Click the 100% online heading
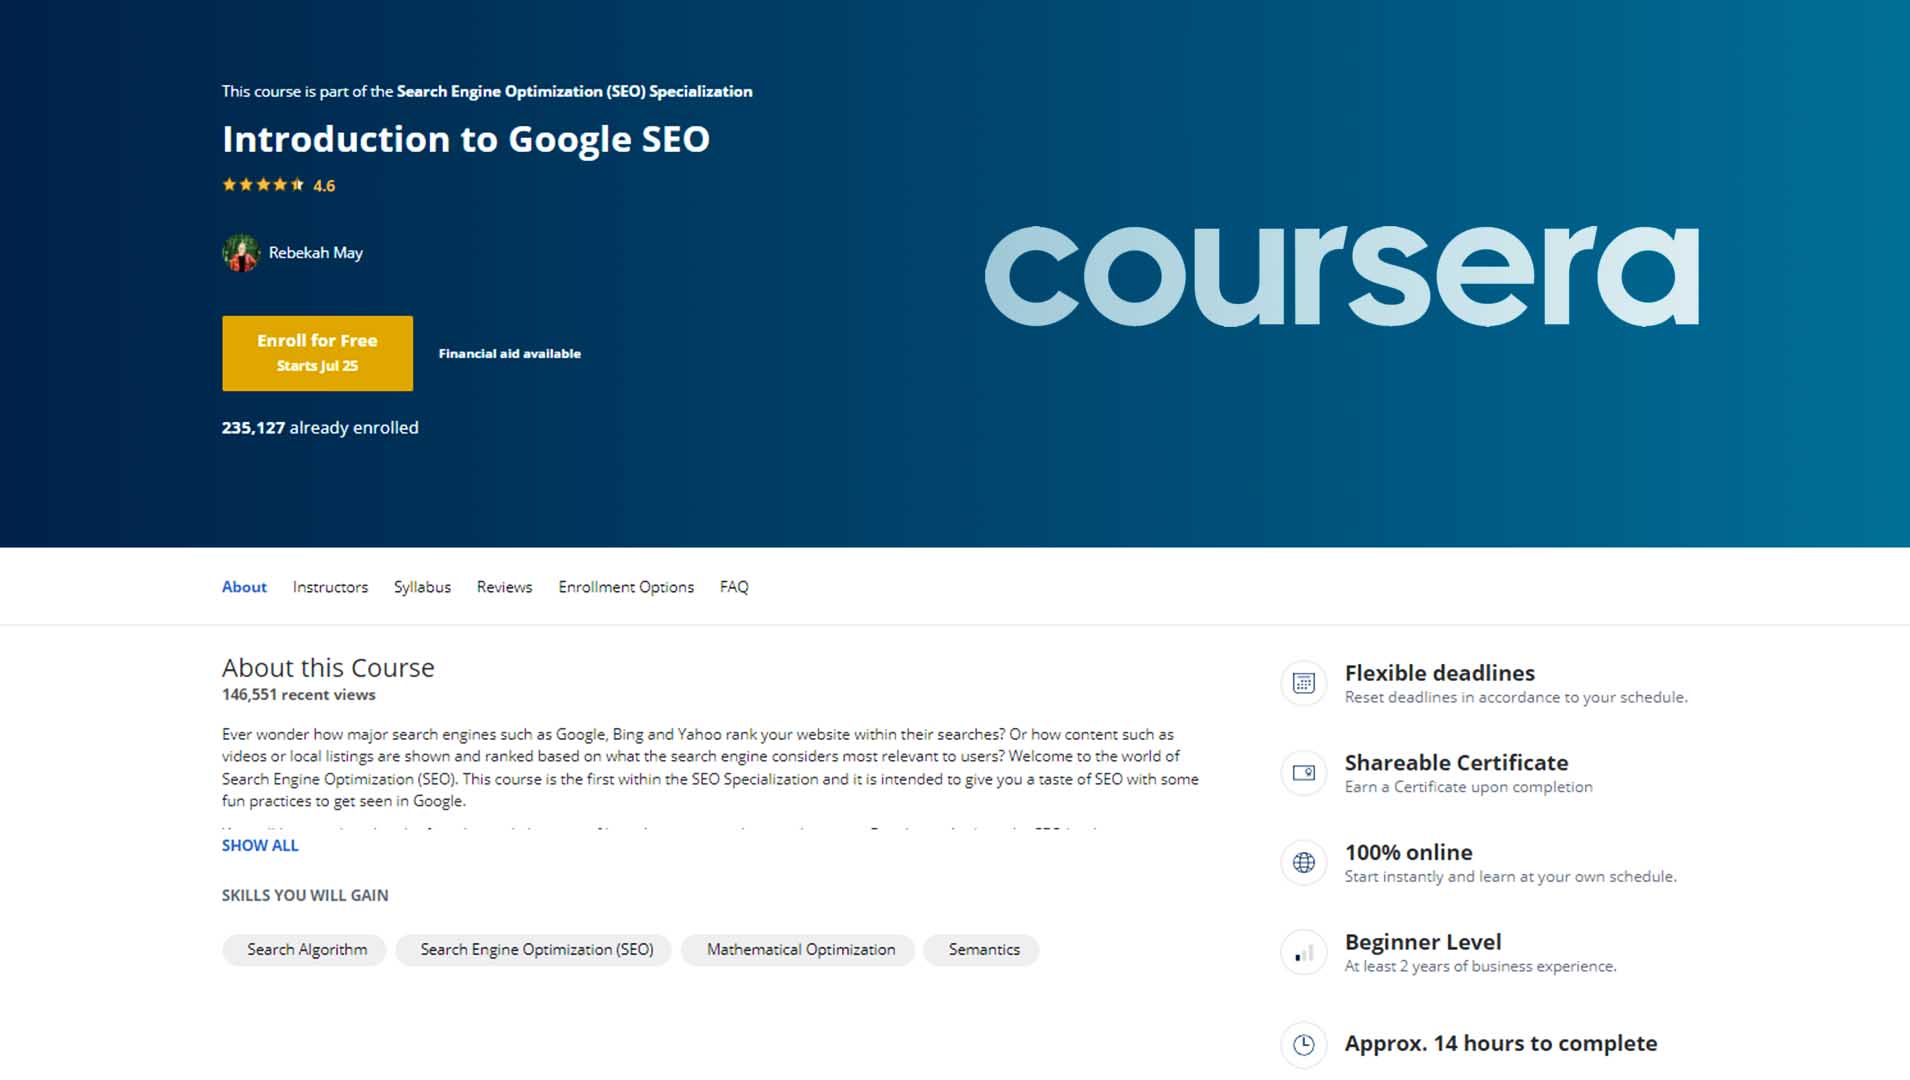This screenshot has width=1910, height=1080. click(x=1408, y=853)
